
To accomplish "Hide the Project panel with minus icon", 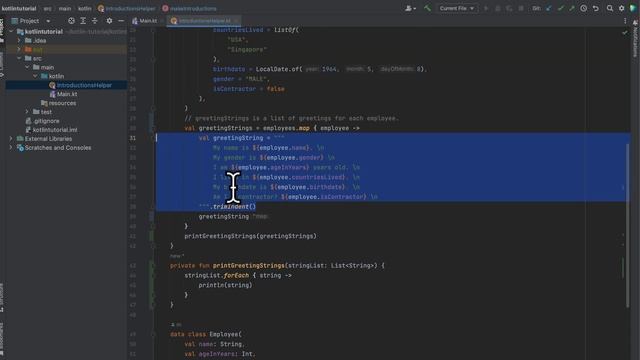I will point(121,21).
